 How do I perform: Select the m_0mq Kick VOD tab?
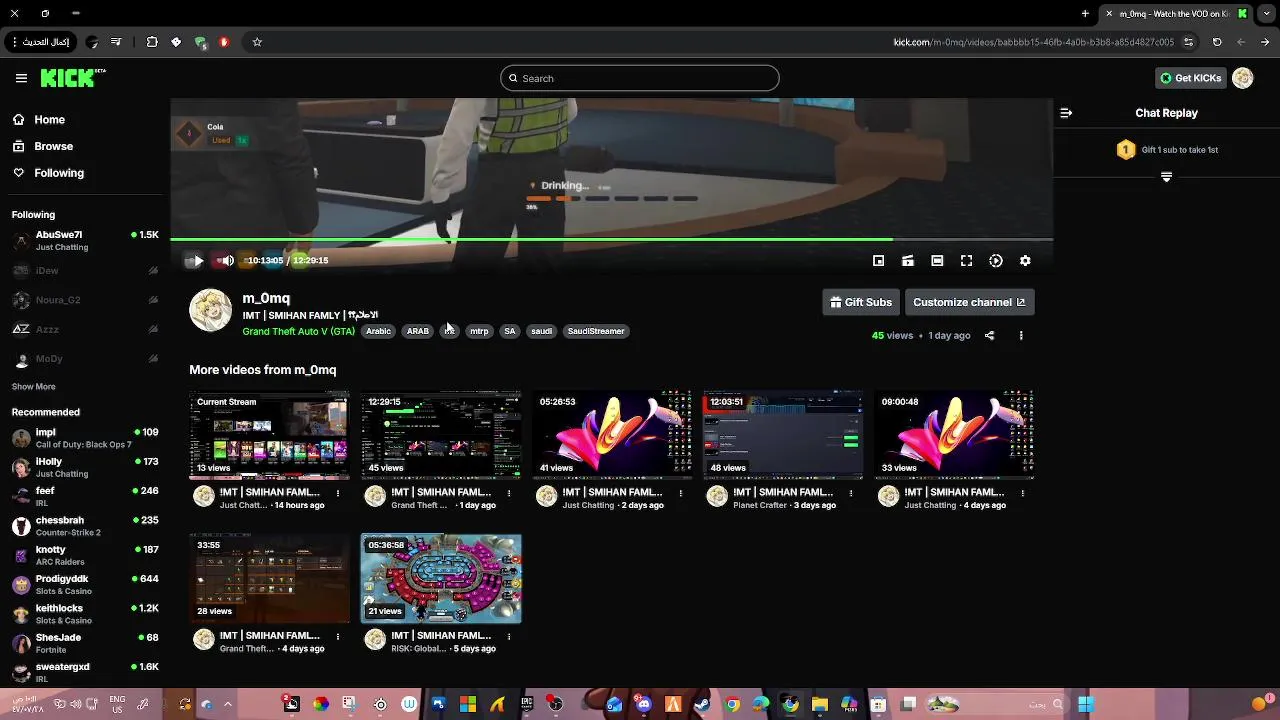(1176, 13)
